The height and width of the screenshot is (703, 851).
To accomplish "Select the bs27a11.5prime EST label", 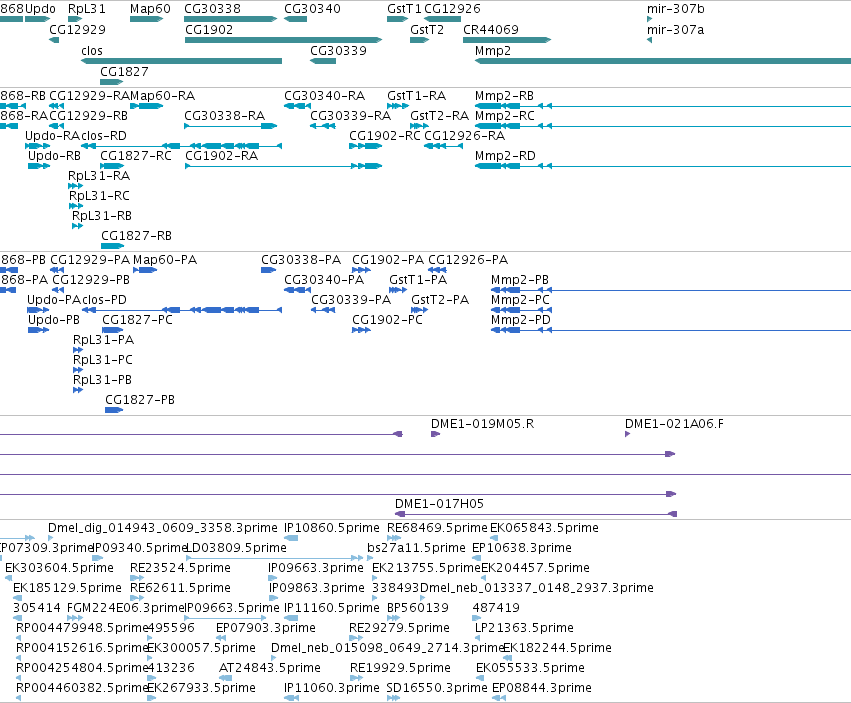I will click(x=416, y=548).
